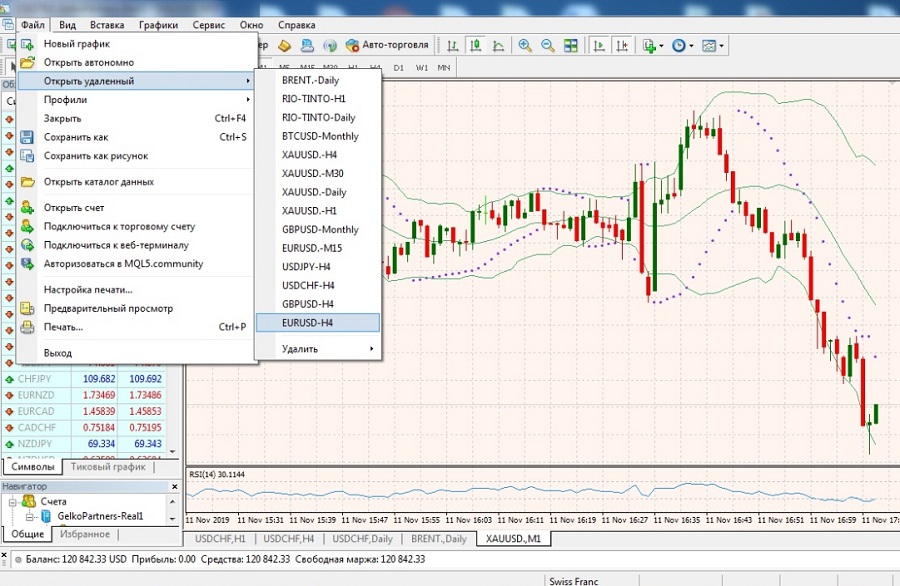
Task: Open the chart templates toolbar icon
Action: [x=709, y=45]
